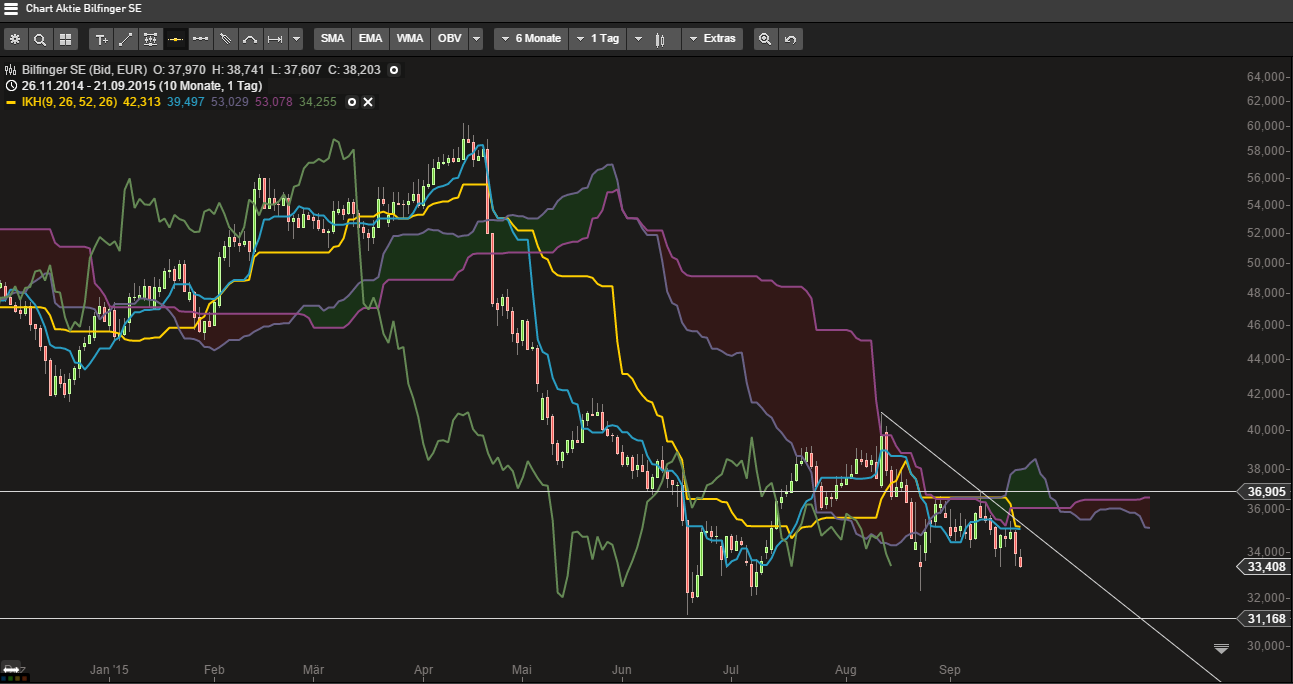Open IKH indicator settings dot
This screenshot has height=684, width=1293.
352,102
